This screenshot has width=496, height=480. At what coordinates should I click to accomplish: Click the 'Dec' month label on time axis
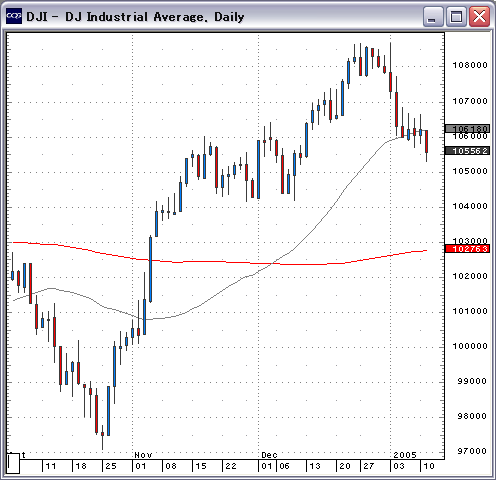(269, 455)
